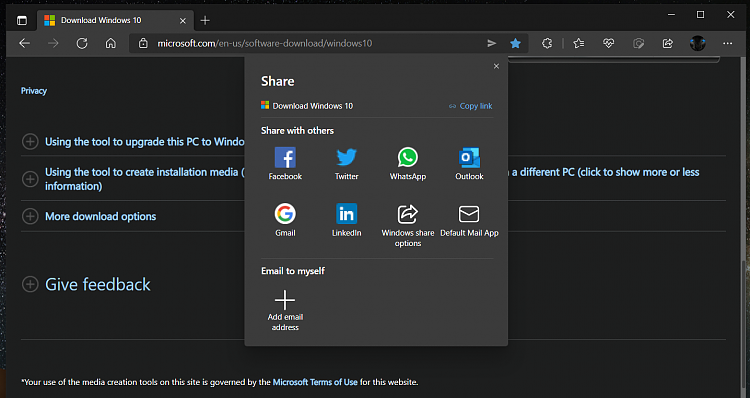Open the Privacy link

[34, 91]
